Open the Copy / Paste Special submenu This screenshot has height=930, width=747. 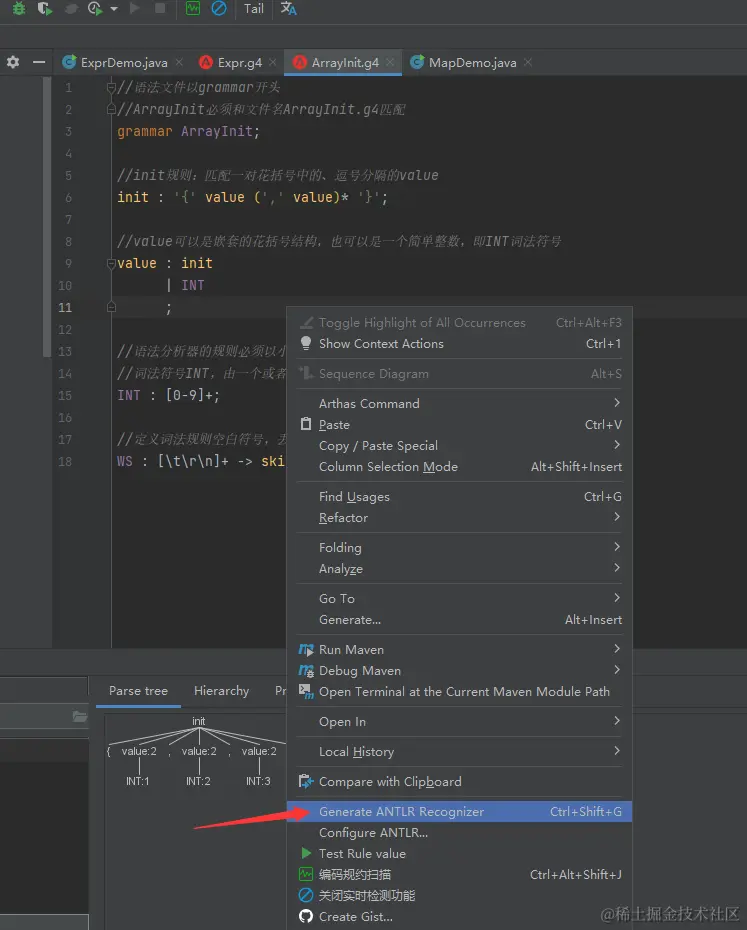(459, 445)
